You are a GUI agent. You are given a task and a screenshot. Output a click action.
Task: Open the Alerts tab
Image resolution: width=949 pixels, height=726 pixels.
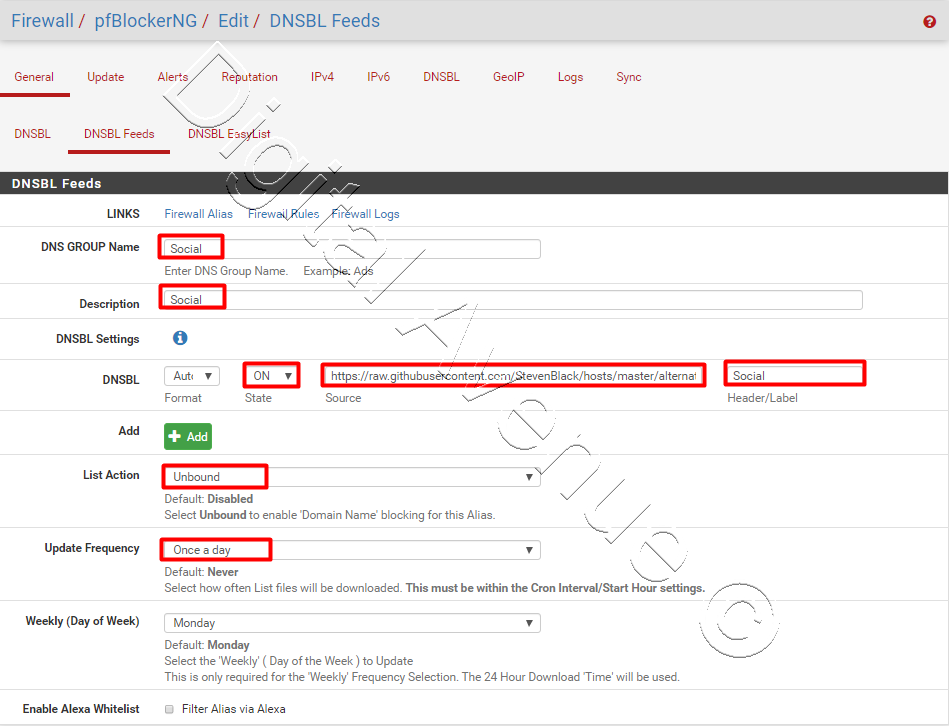point(172,76)
